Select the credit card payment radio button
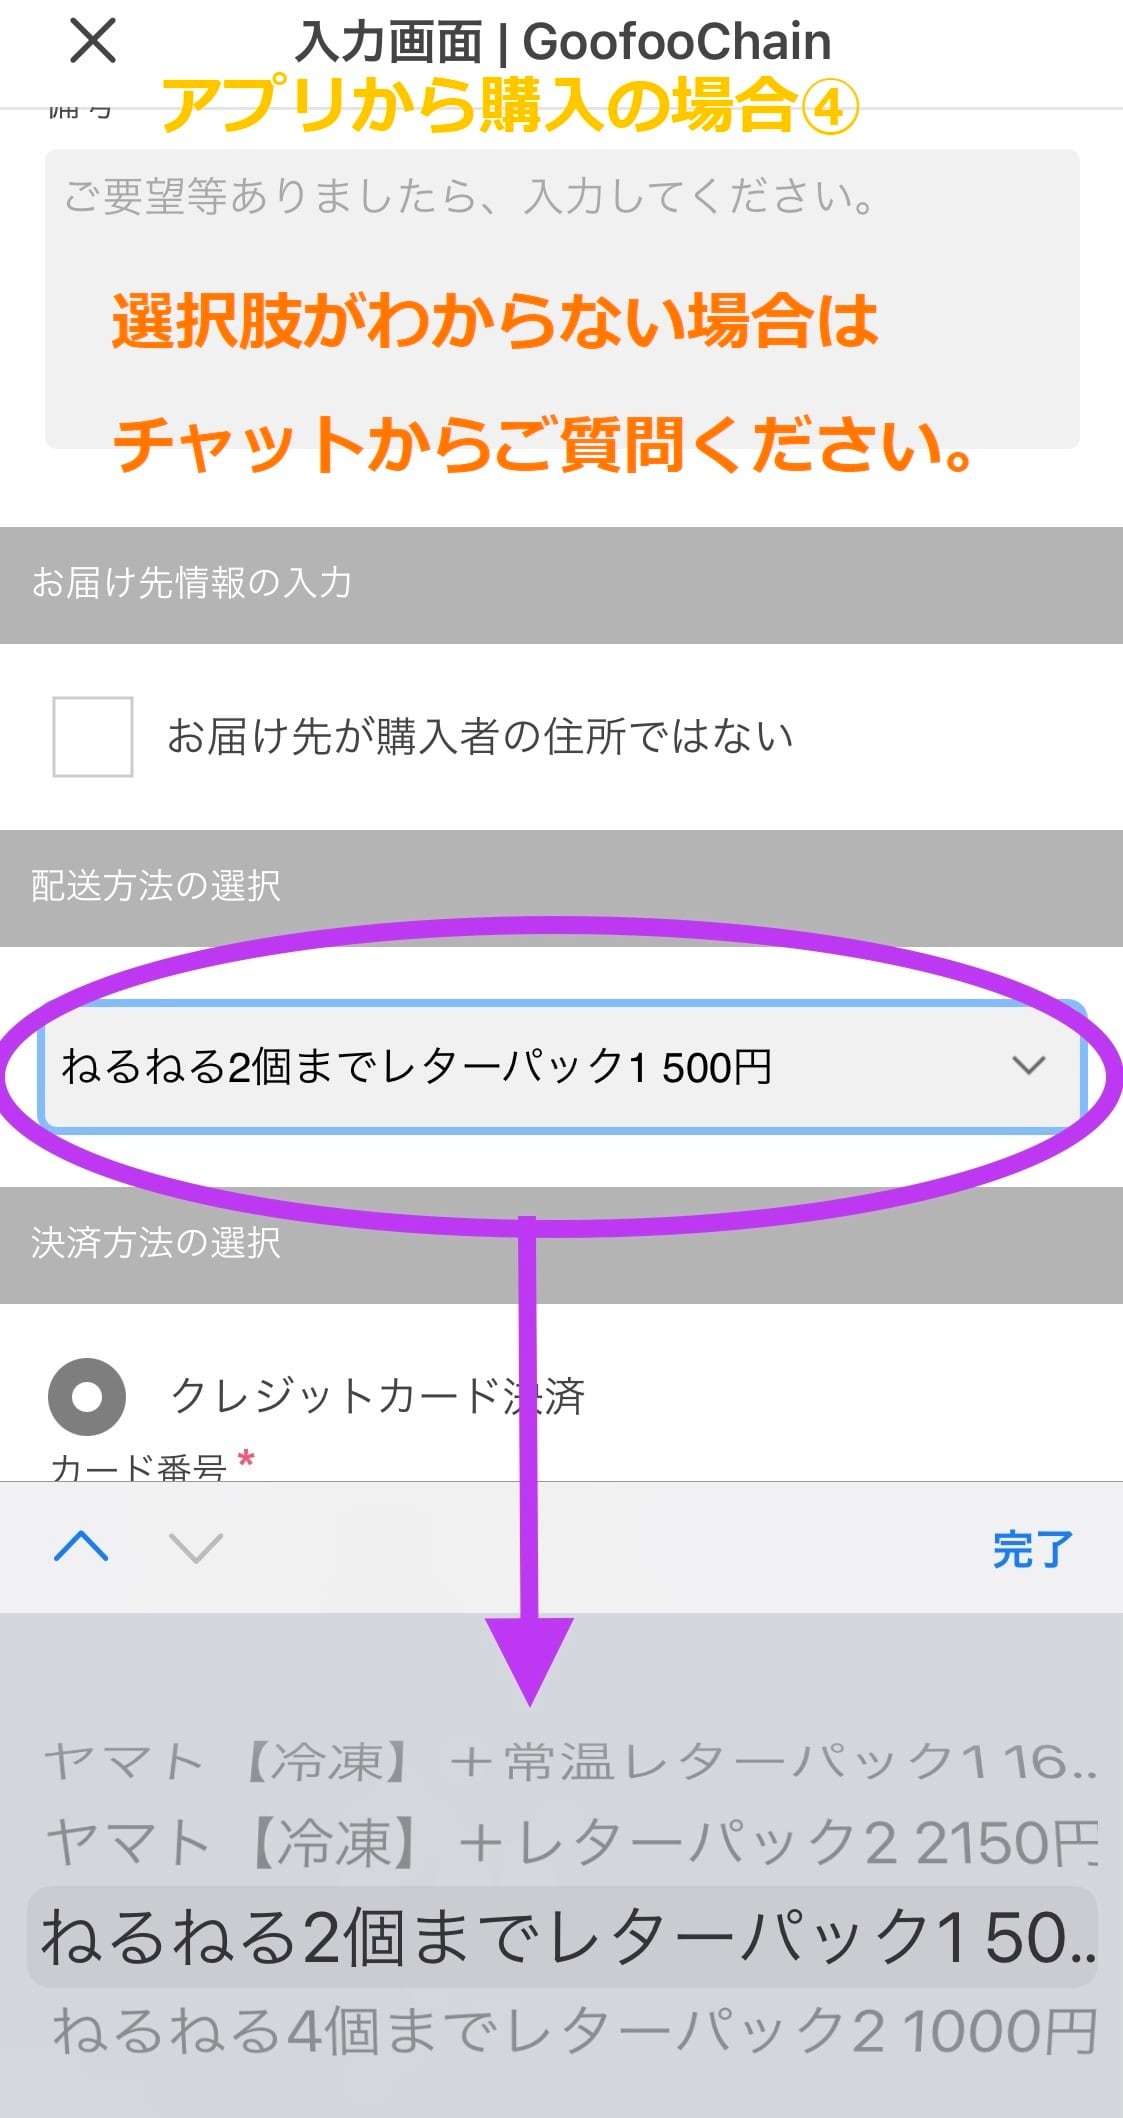Screen dimensions: 1123x2118 tap(87, 1396)
